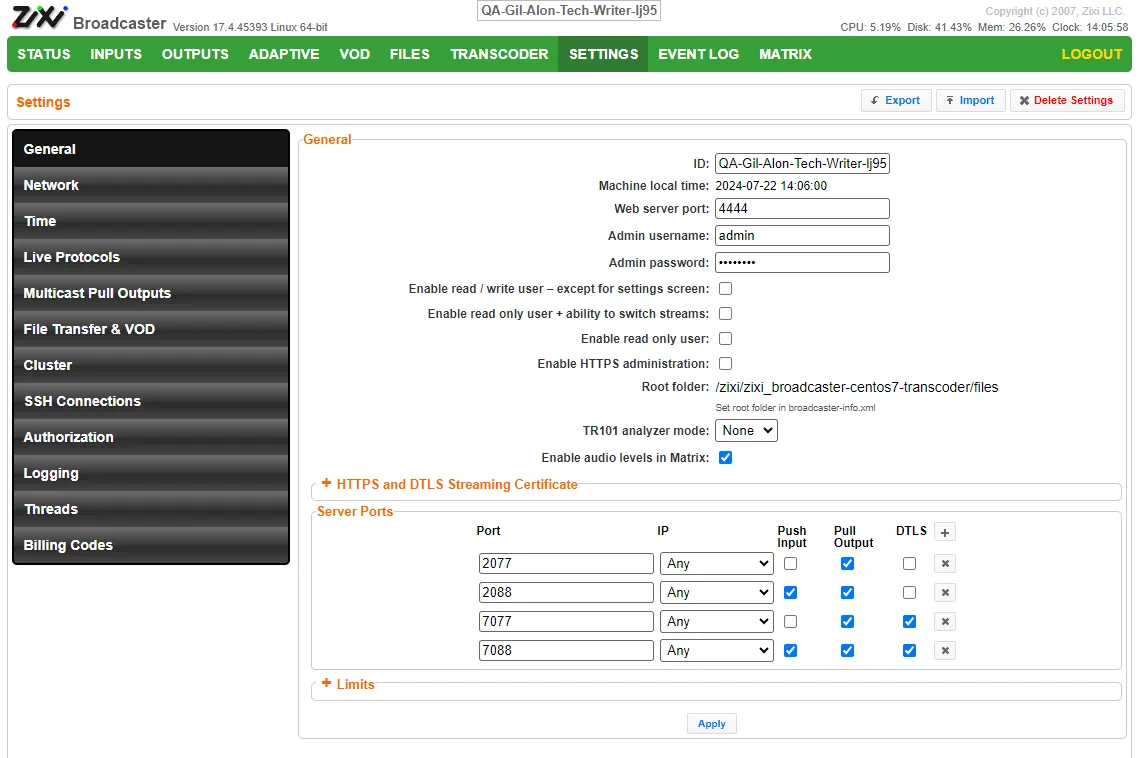Click Delete Settings button

tap(1066, 101)
